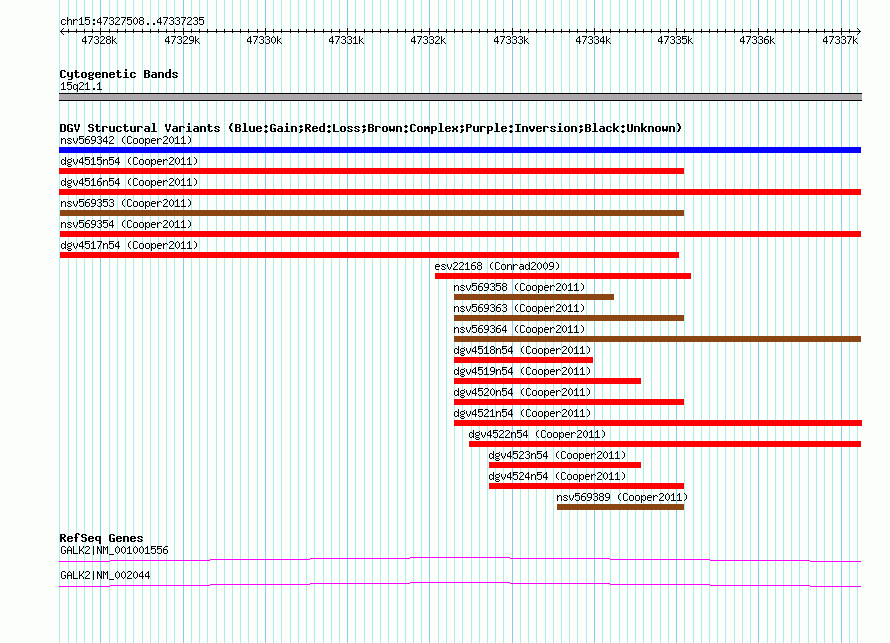Click the brown nsv569364 variant bar

coord(657,339)
